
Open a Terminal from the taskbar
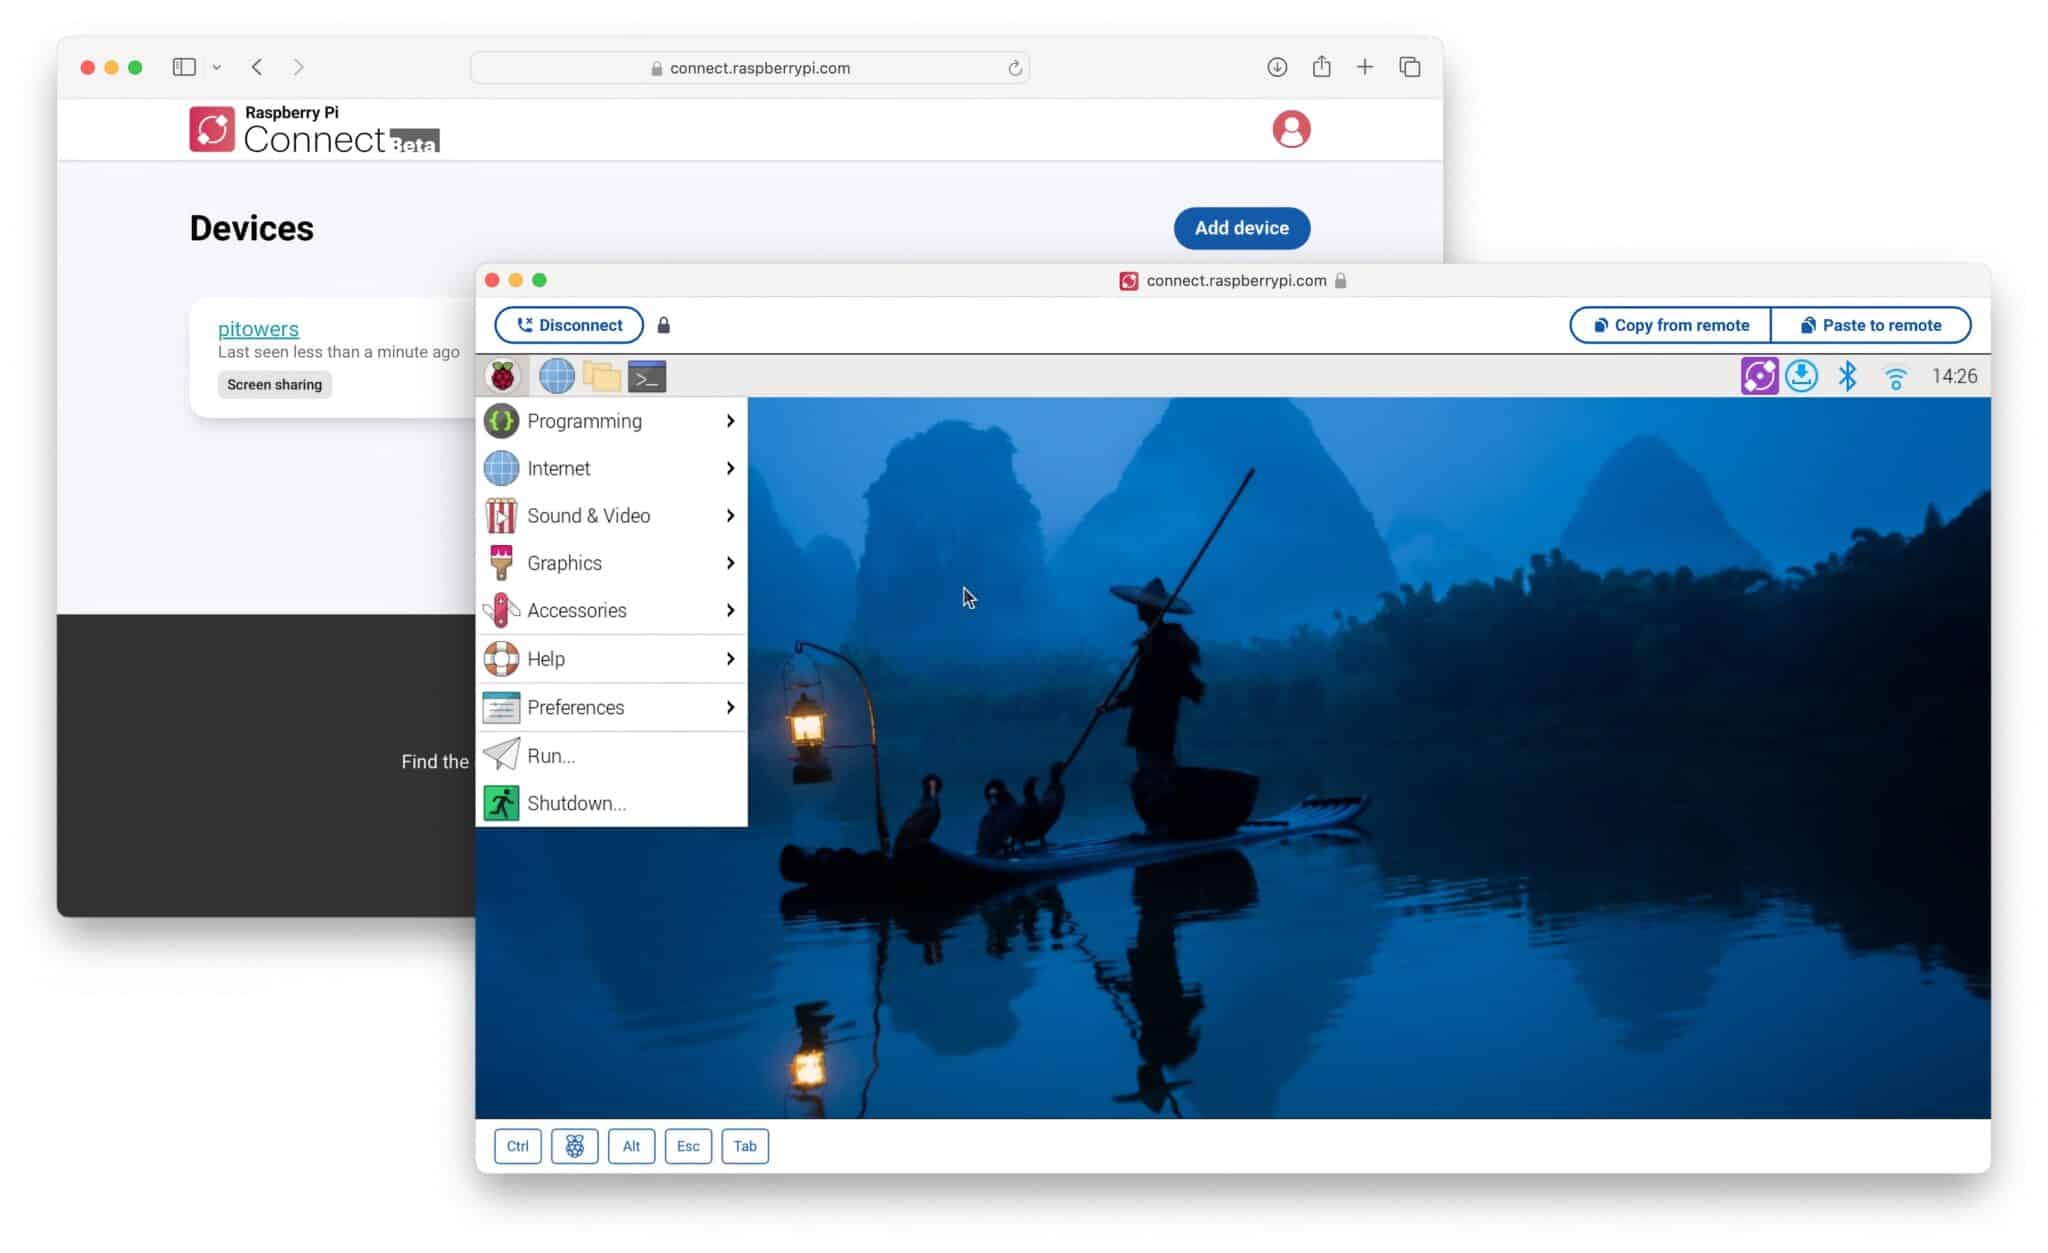point(647,376)
